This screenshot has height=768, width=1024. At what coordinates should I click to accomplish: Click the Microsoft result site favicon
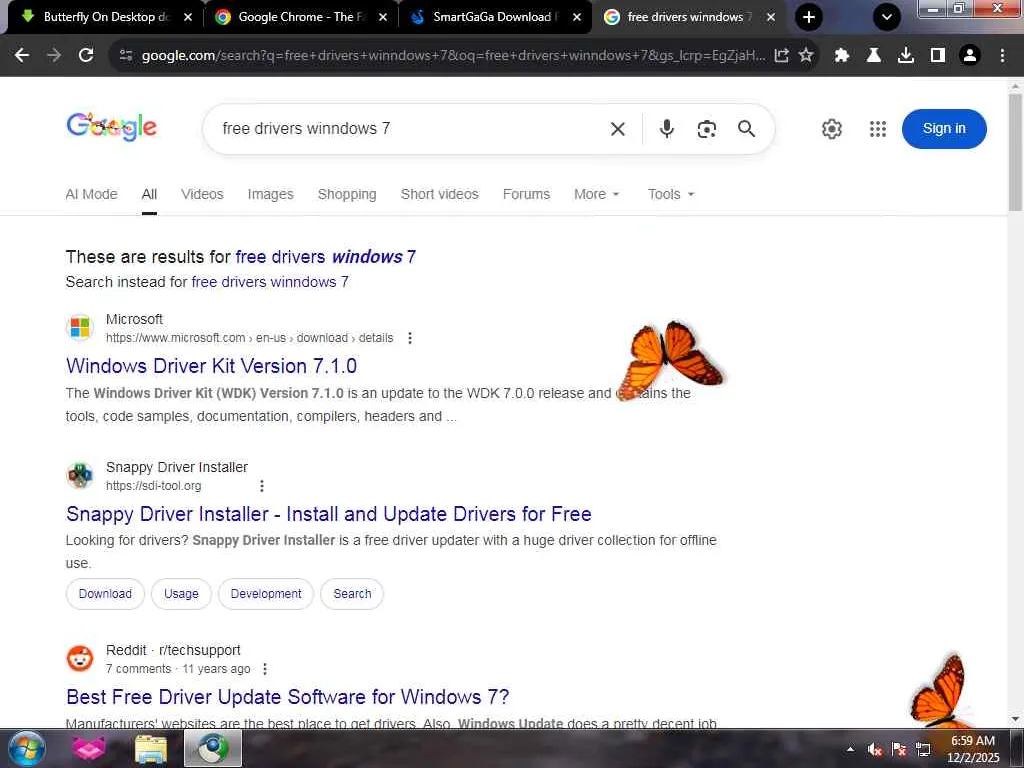coord(80,327)
